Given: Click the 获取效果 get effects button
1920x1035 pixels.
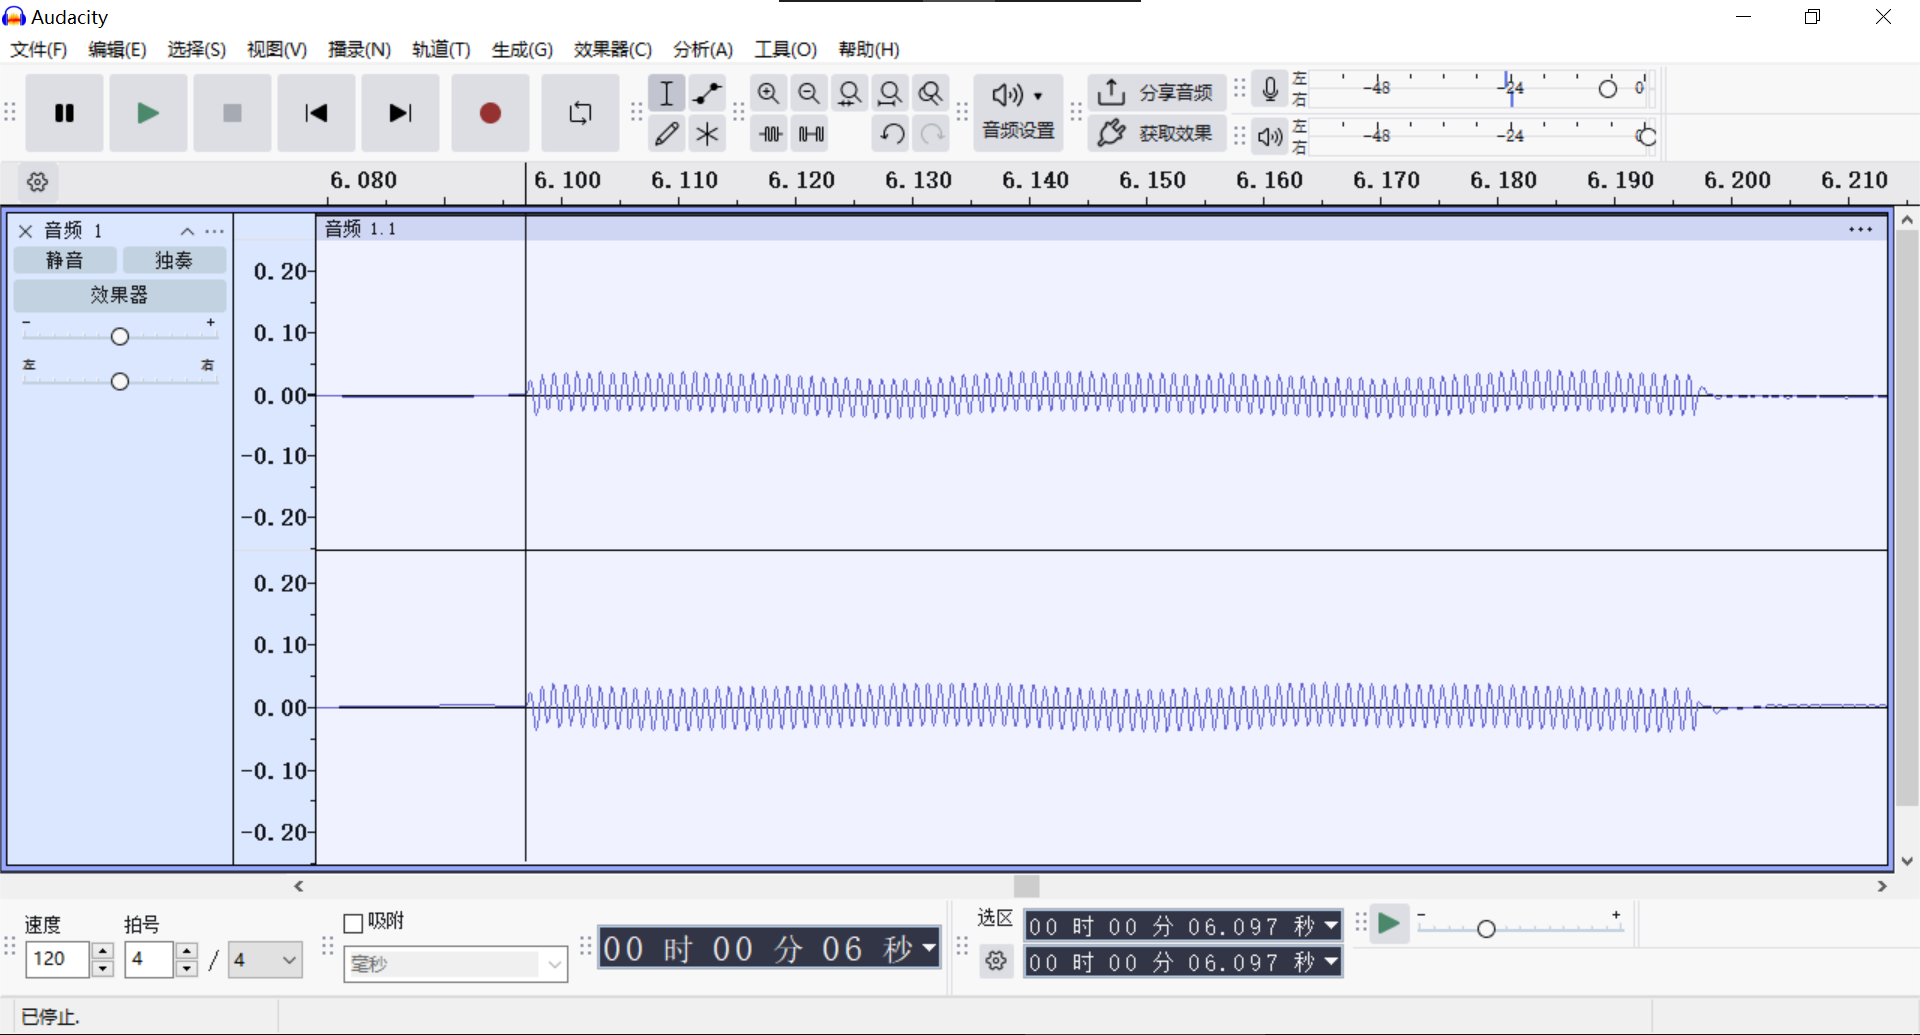Looking at the screenshot, I should (1156, 133).
